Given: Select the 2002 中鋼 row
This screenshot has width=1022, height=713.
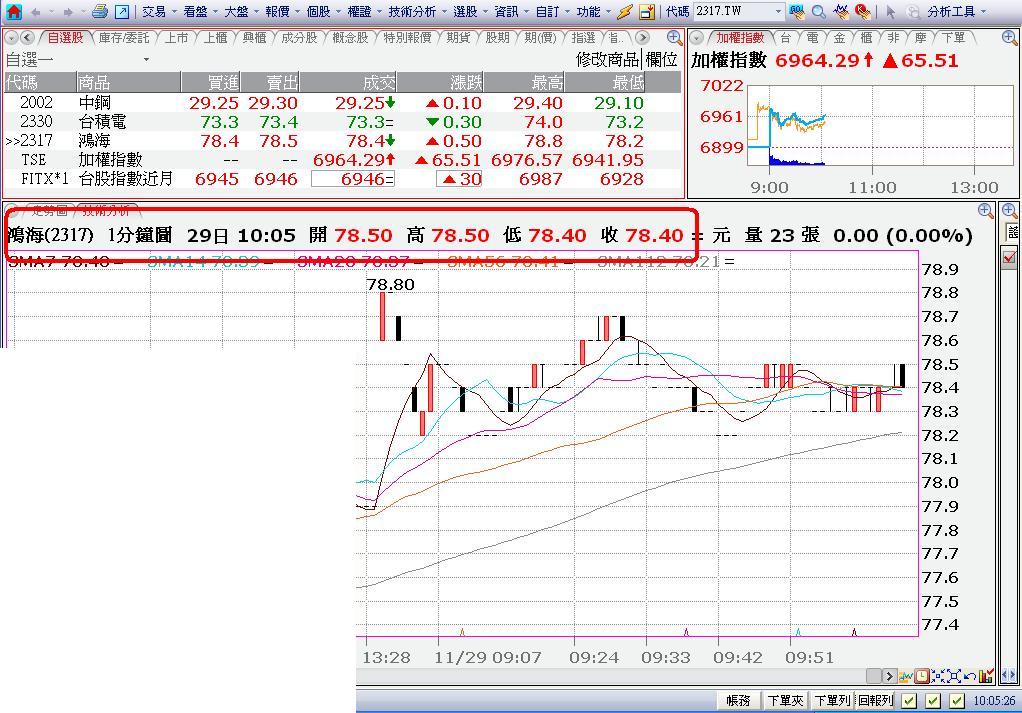Looking at the screenshot, I should click(x=342, y=102).
